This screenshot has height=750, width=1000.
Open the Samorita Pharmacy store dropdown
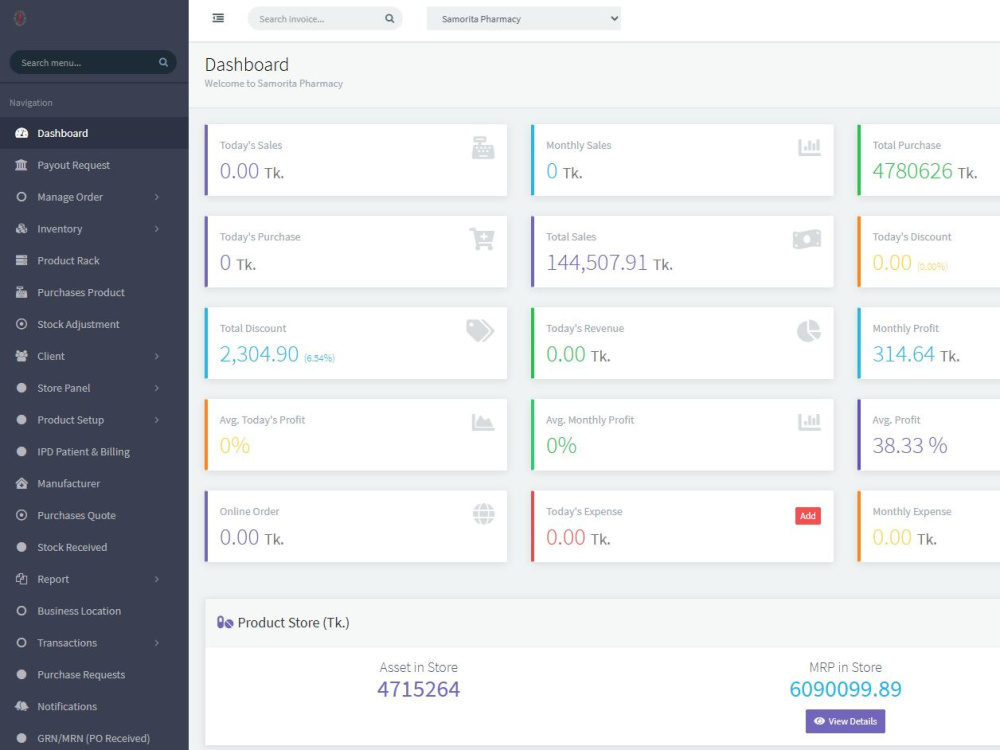pos(524,18)
